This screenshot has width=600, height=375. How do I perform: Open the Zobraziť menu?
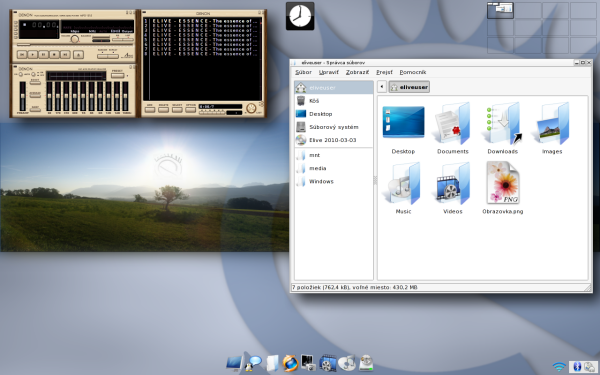[357, 72]
